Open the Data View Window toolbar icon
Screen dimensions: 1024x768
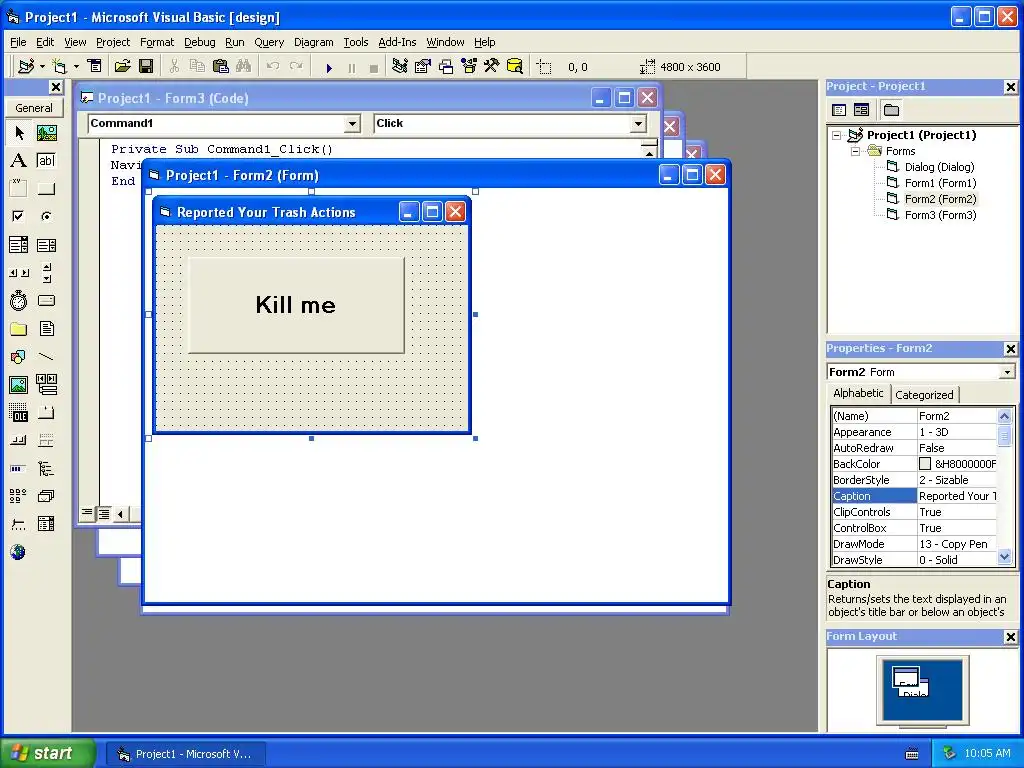pyautogui.click(x=515, y=67)
